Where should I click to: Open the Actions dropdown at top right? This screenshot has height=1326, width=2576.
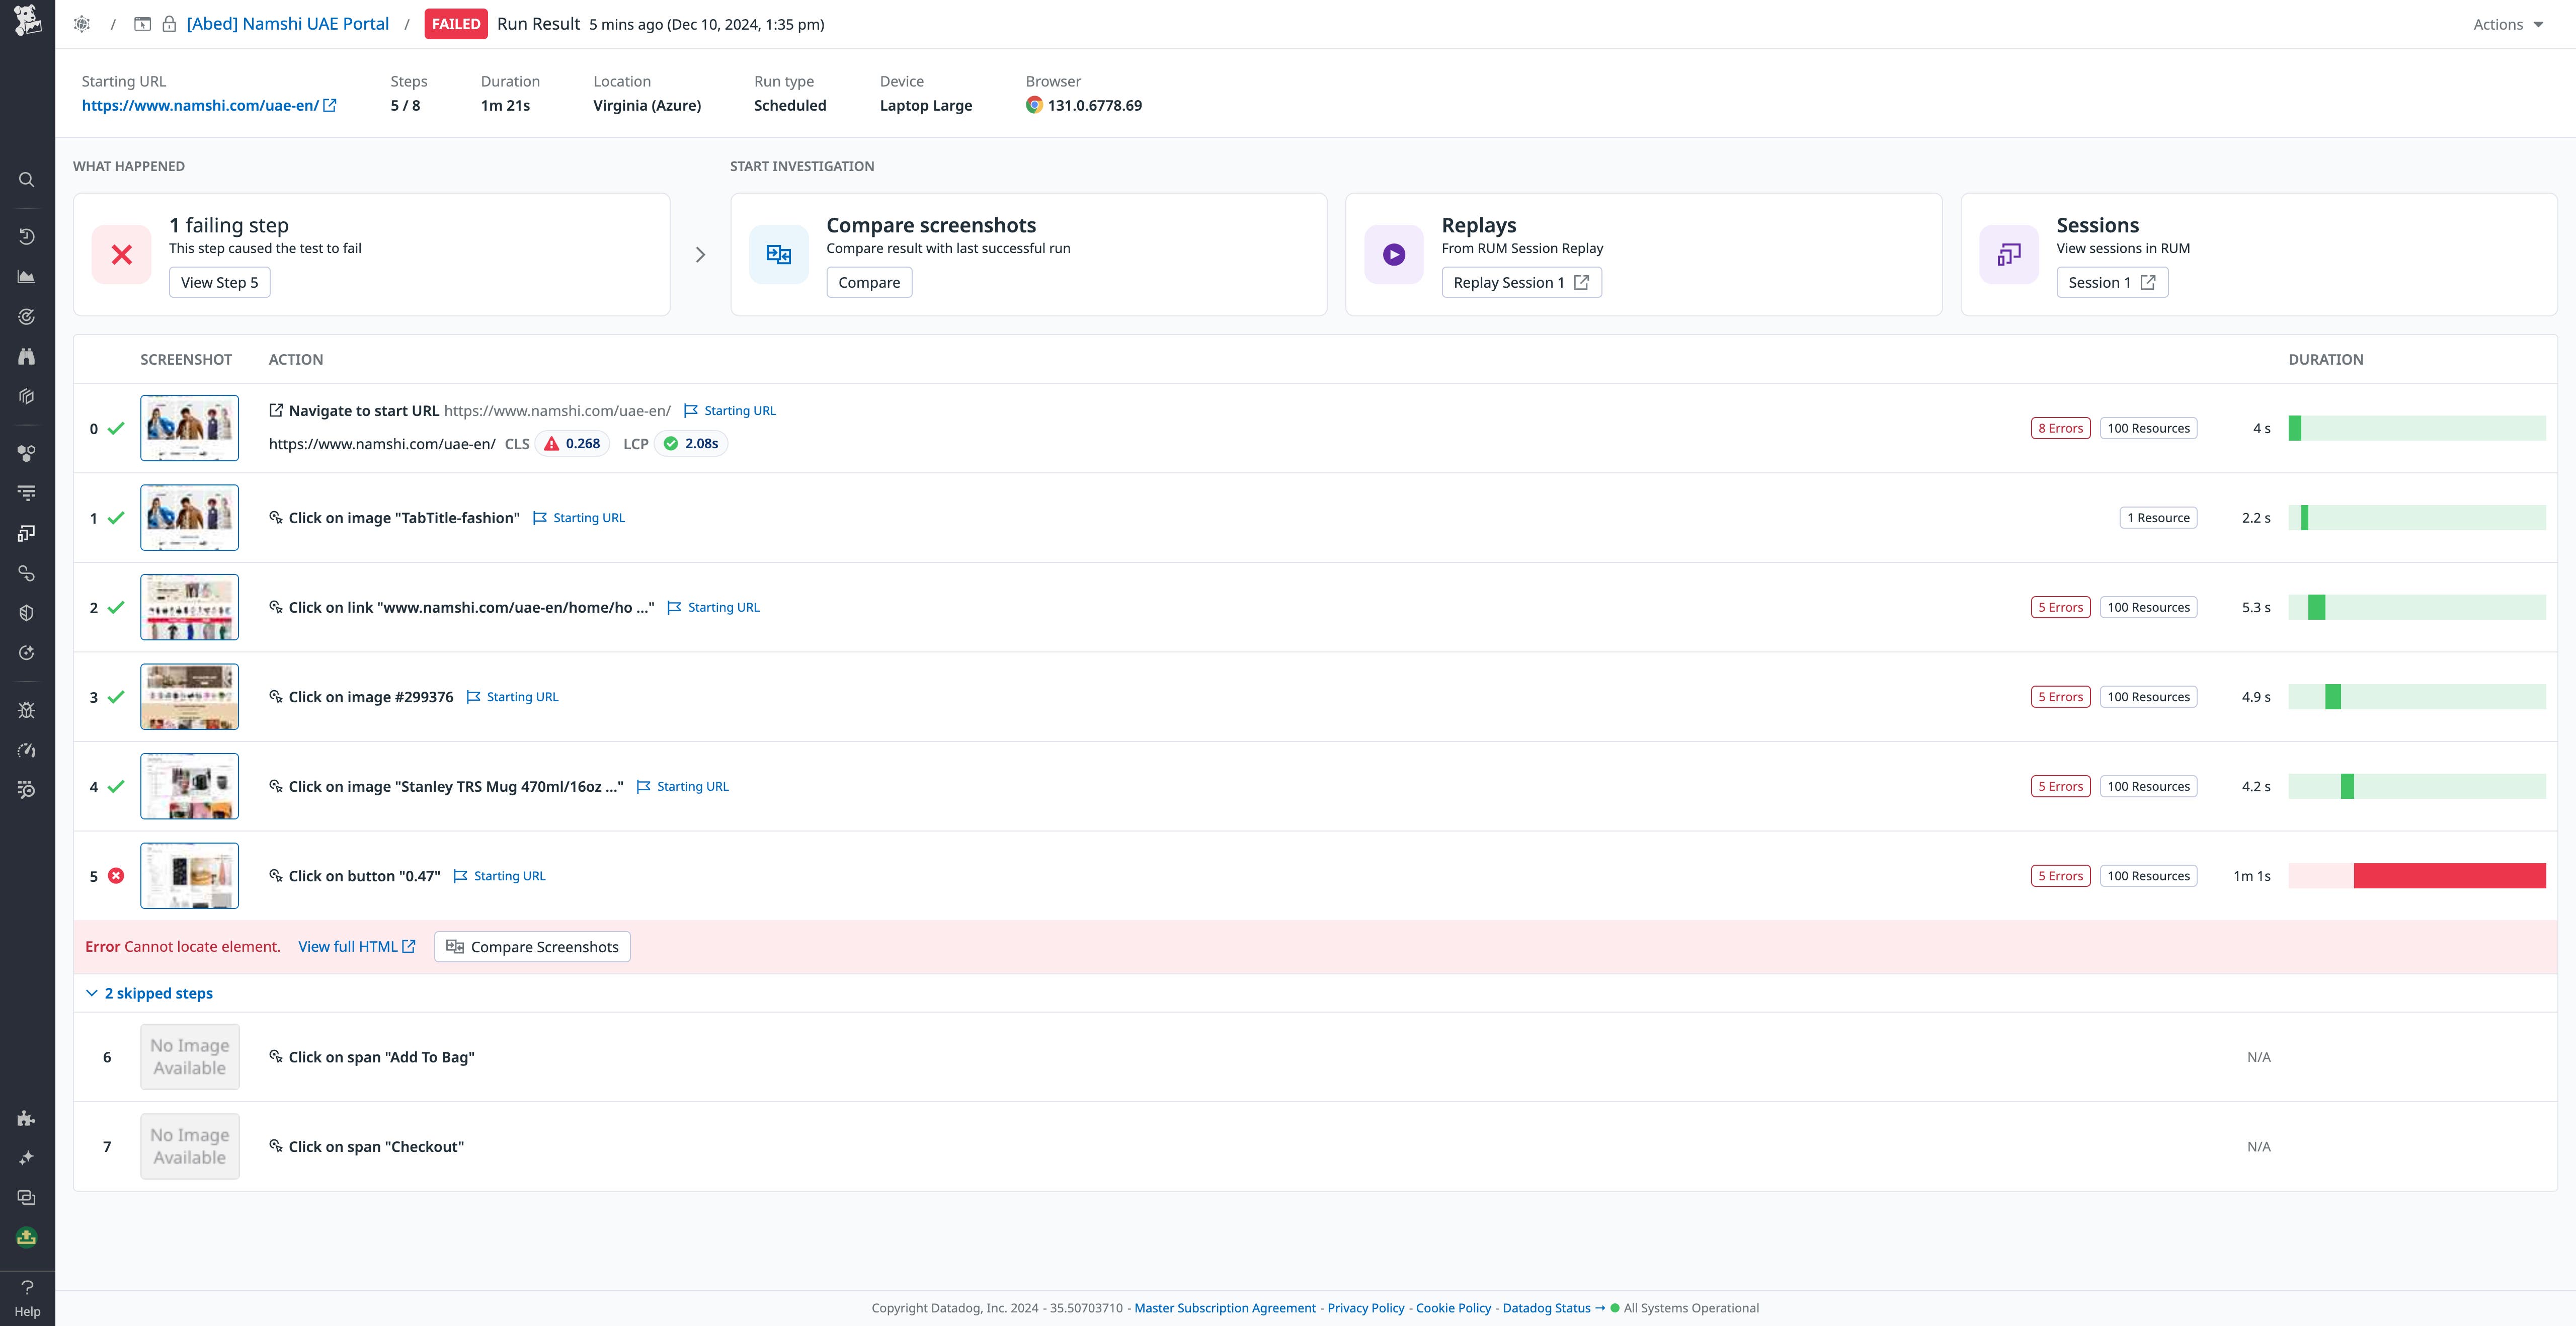coord(2505,24)
